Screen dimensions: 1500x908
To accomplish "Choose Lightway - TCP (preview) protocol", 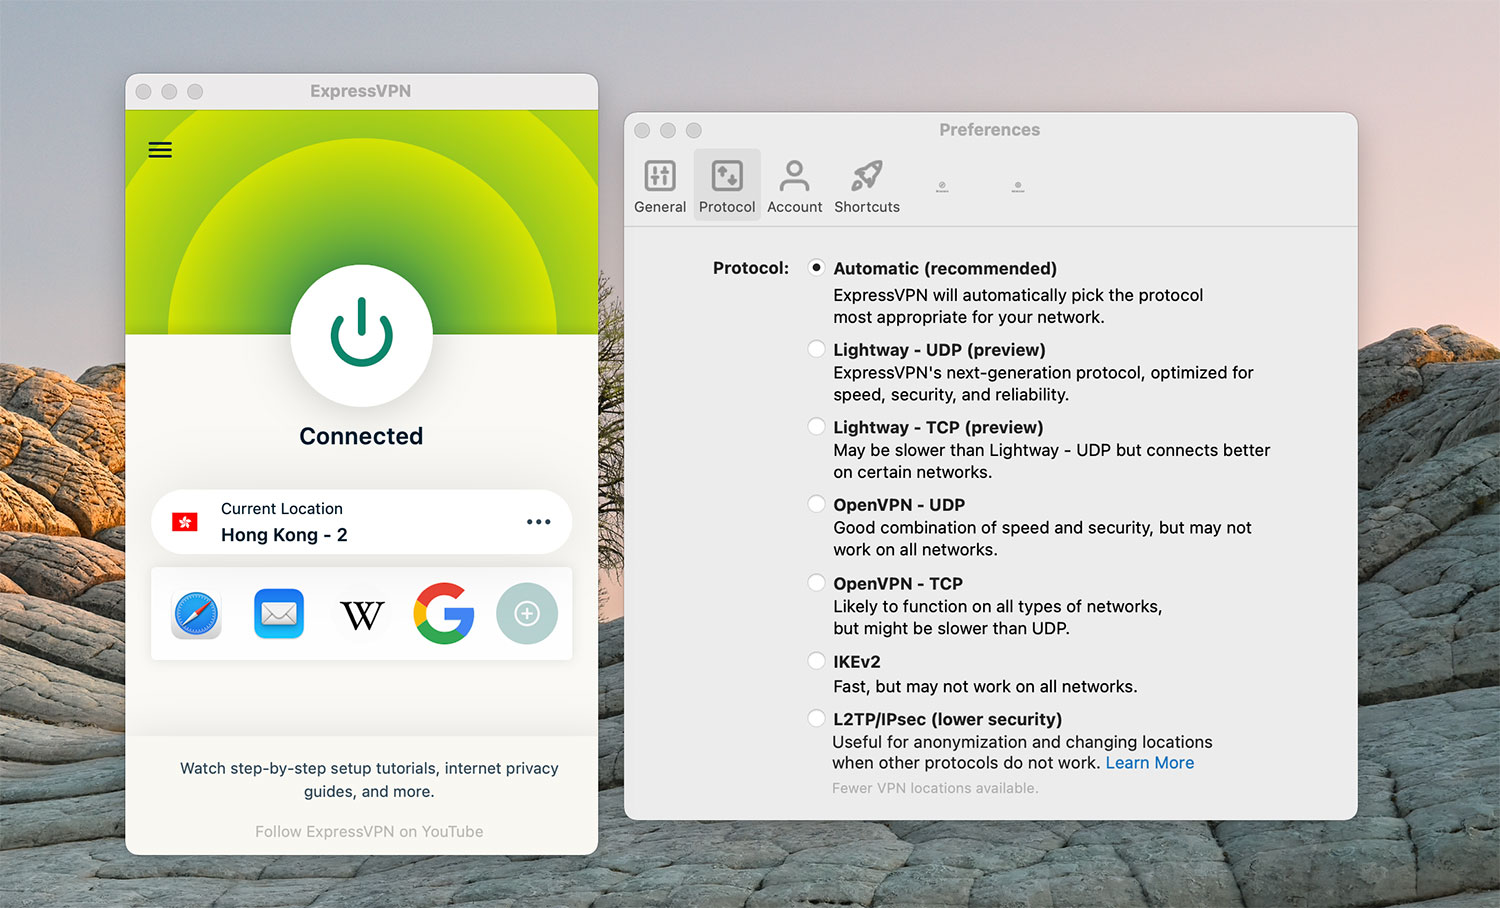I will pos(817,427).
